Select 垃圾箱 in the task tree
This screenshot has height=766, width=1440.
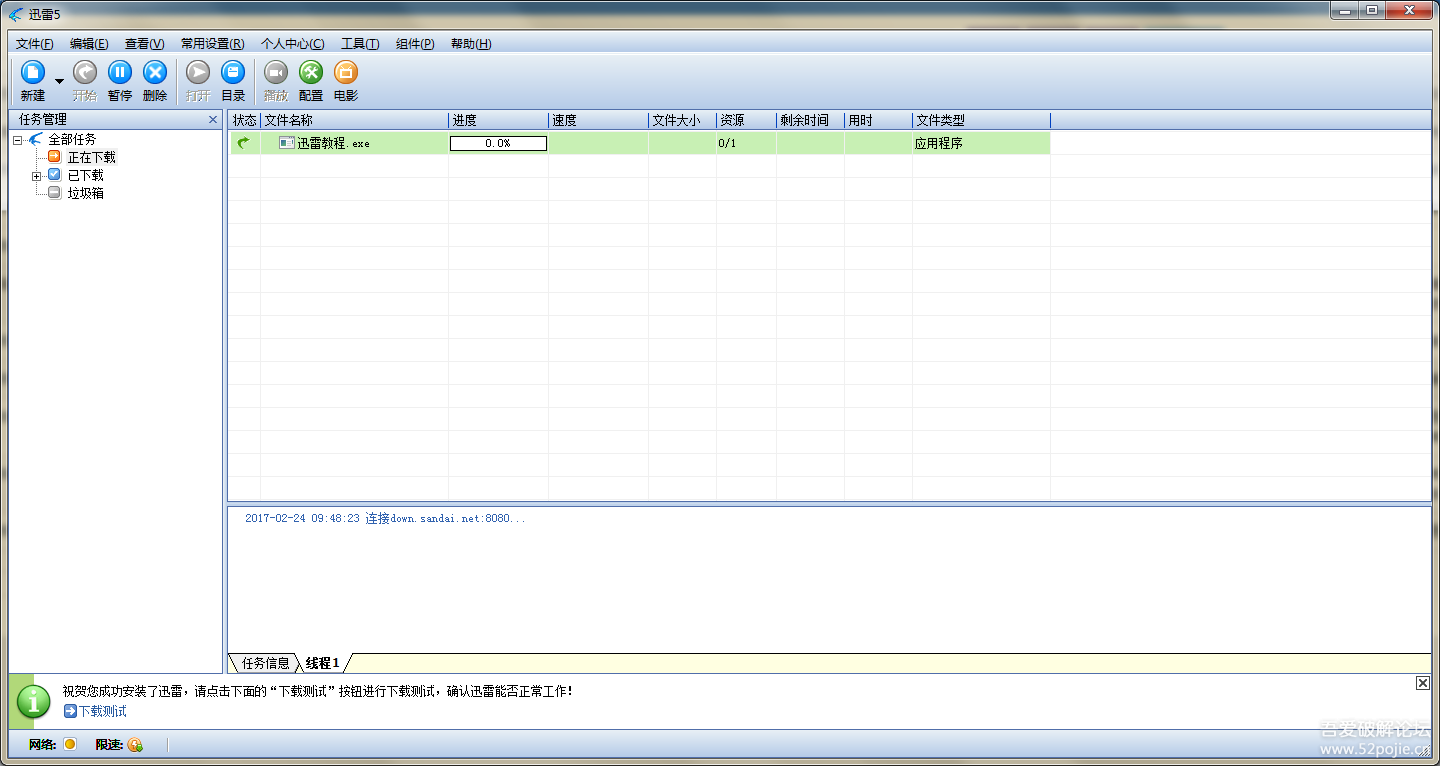[x=85, y=194]
